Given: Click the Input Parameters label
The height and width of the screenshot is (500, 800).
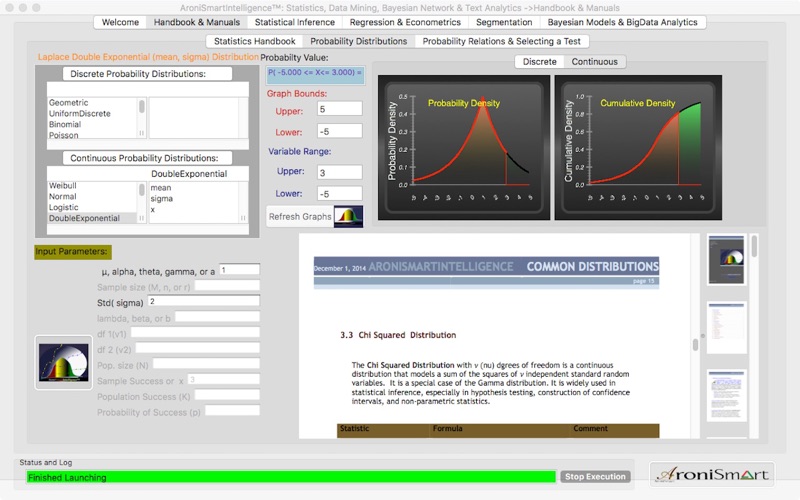Looking at the screenshot, I should point(72,252).
